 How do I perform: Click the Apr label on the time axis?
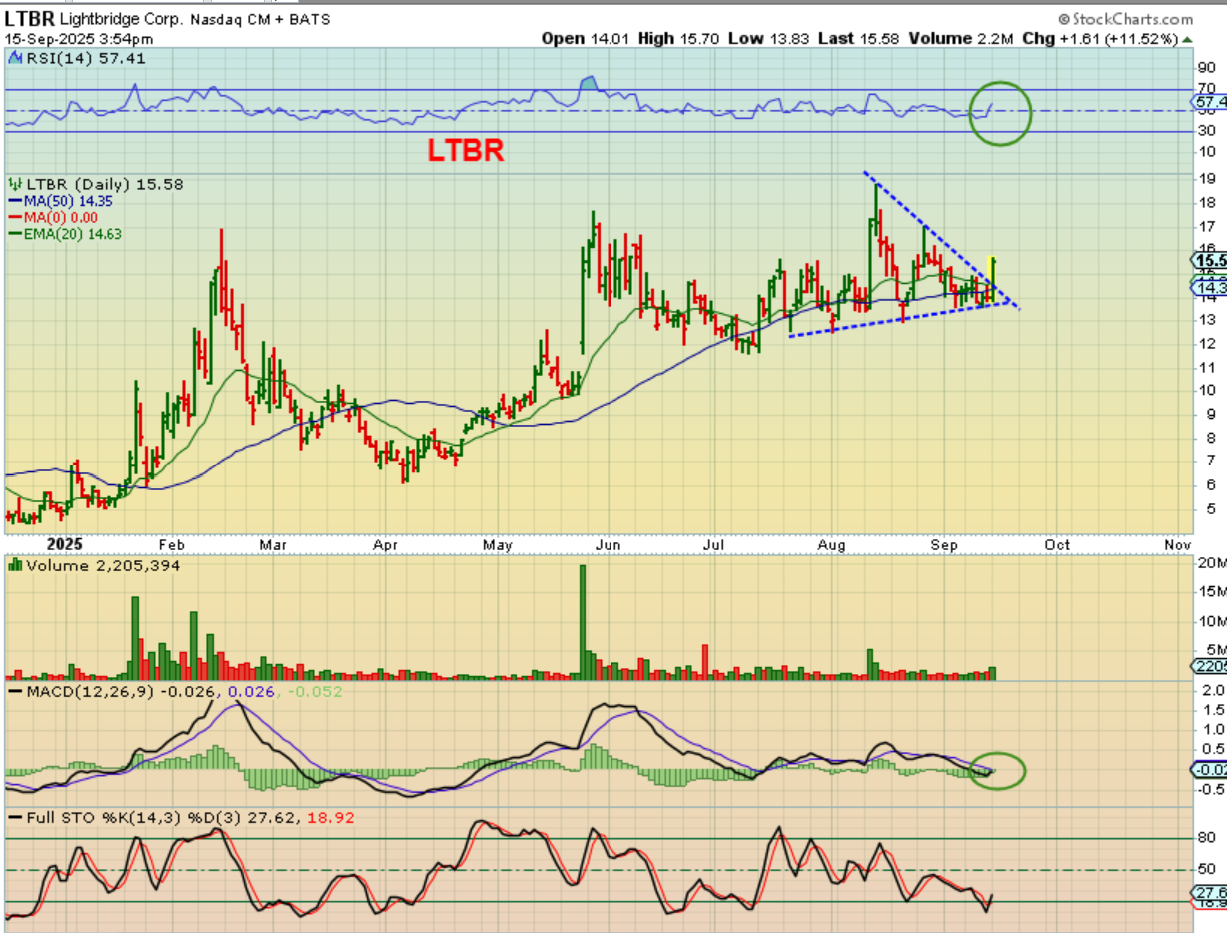point(385,545)
